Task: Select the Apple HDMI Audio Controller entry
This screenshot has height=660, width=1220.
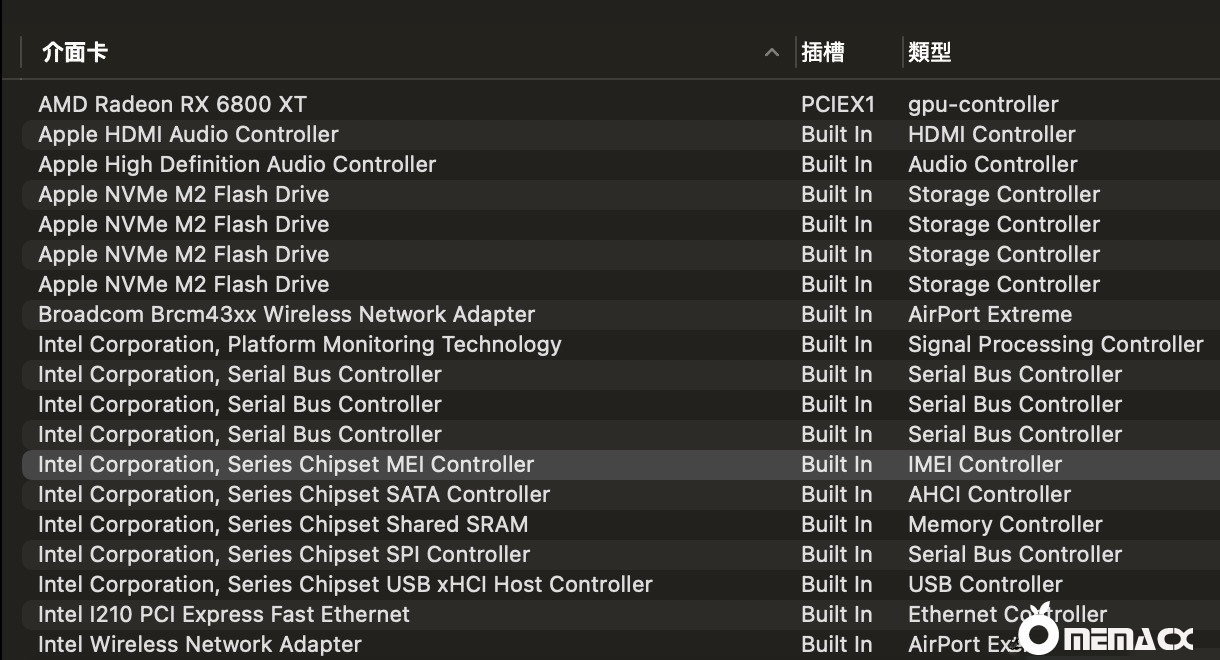Action: tap(188, 134)
